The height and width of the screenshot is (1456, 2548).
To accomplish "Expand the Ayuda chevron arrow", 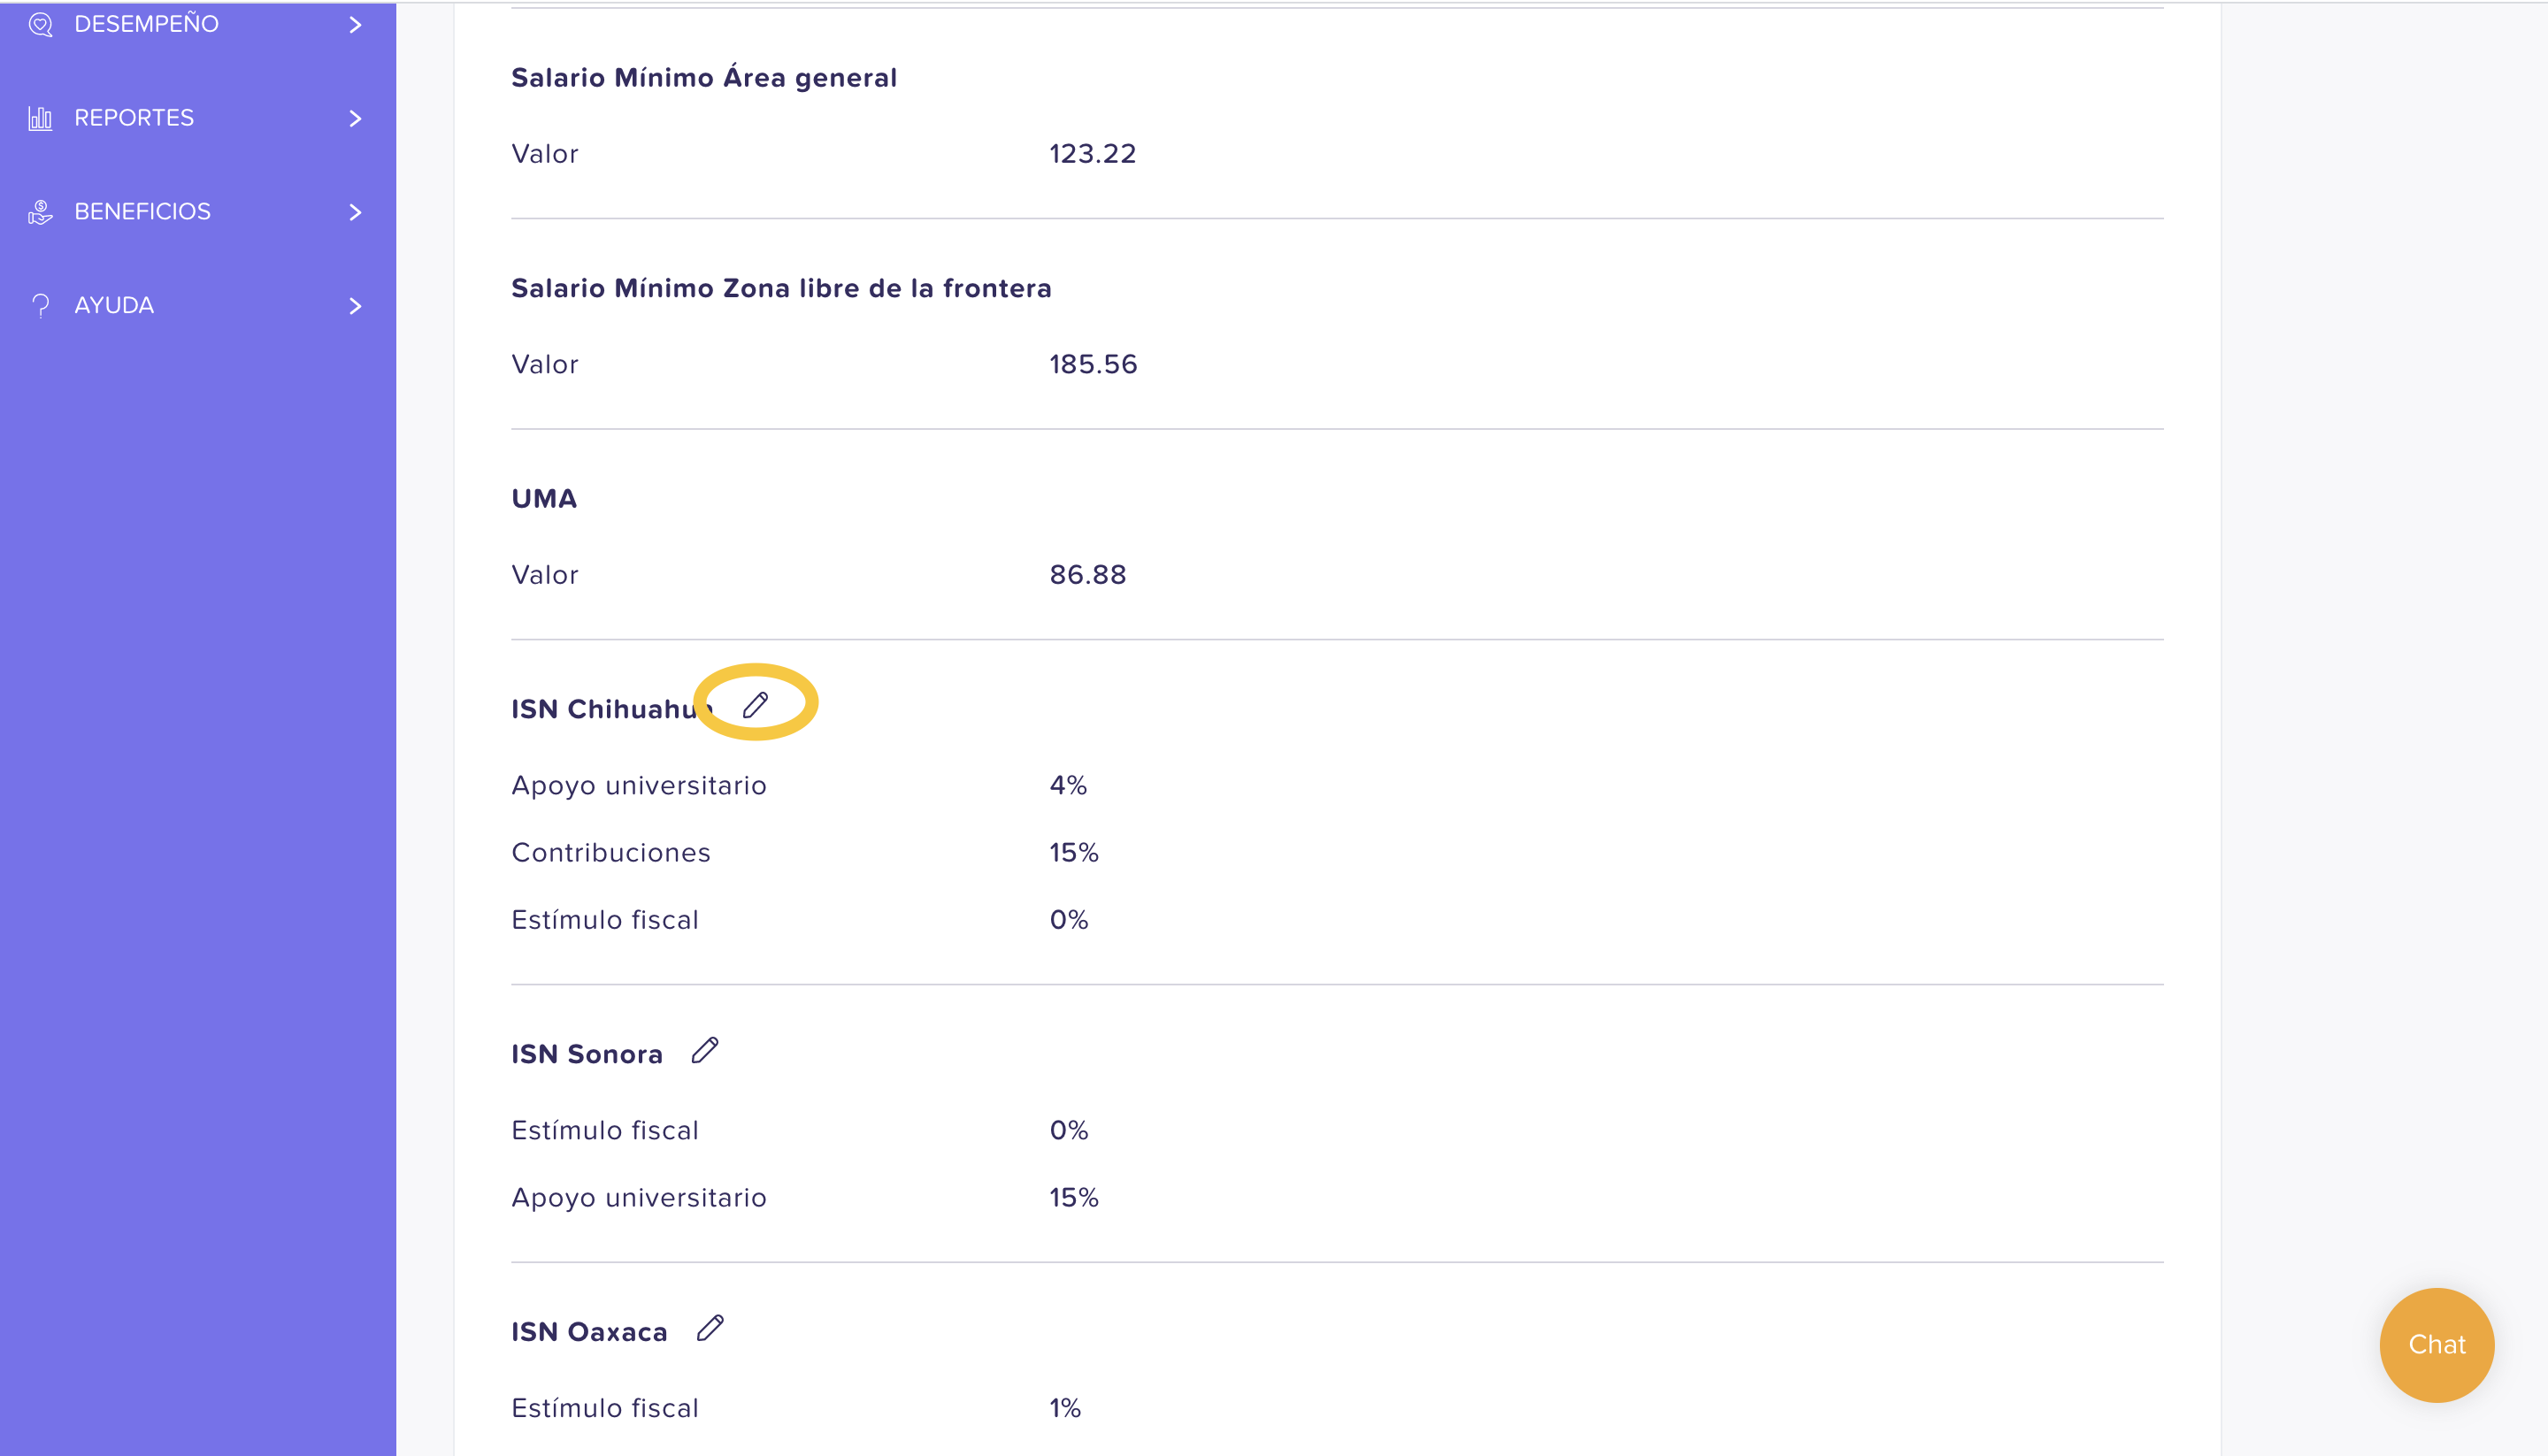I will (x=355, y=306).
